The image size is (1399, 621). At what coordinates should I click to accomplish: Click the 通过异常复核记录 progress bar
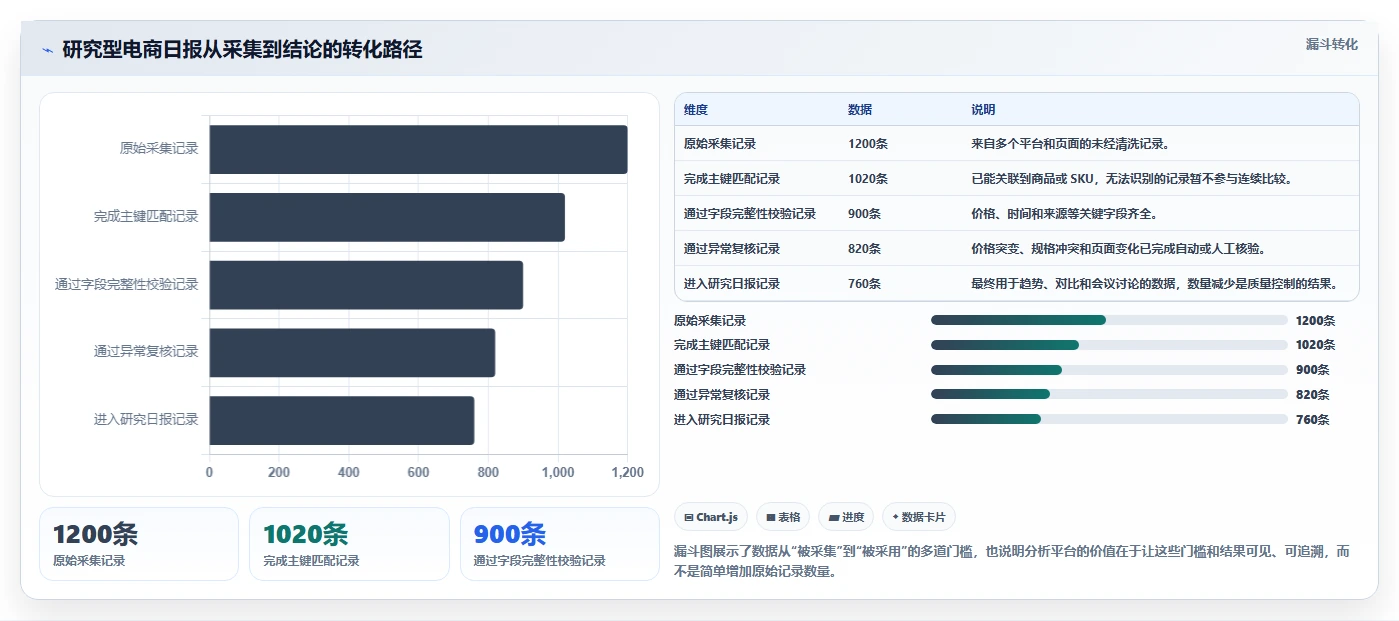tap(1109, 394)
